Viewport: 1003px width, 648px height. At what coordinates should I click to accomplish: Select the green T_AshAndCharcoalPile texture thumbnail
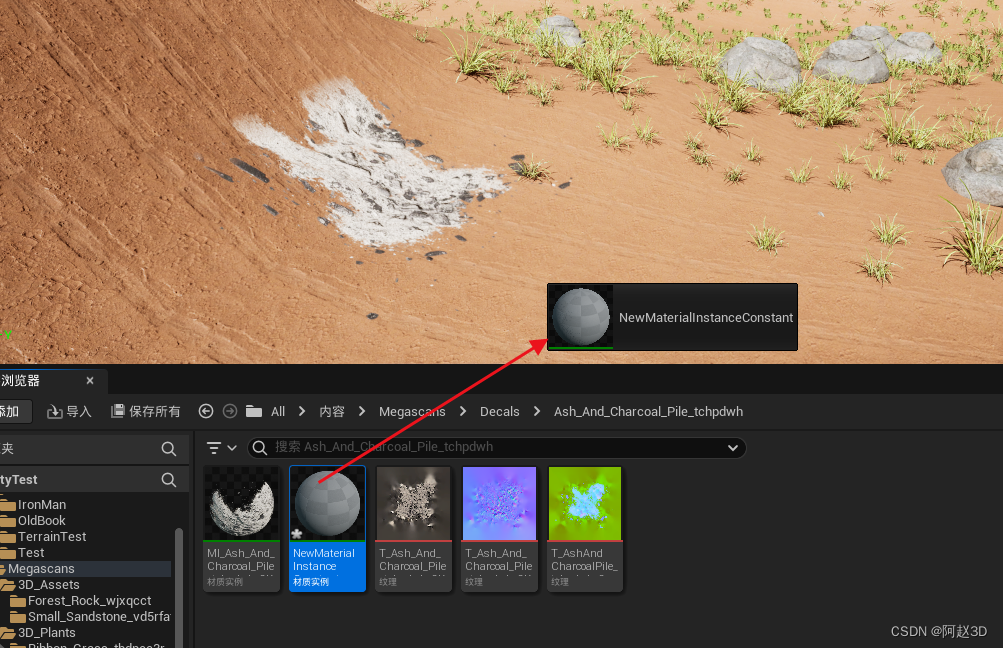tap(584, 503)
